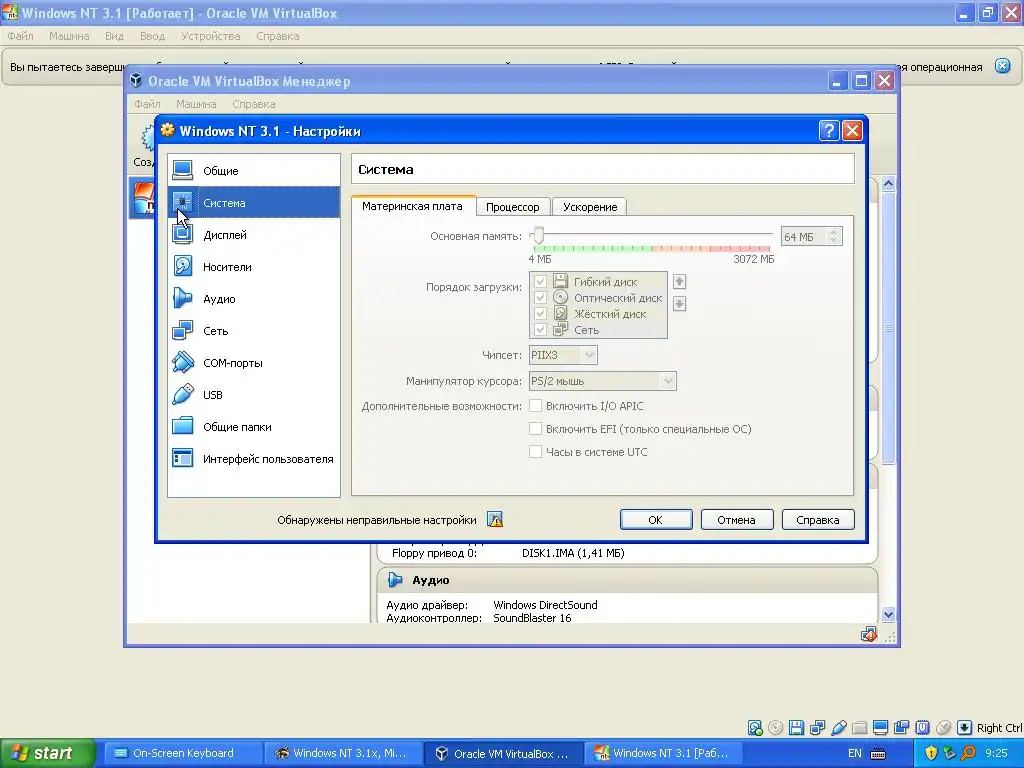Viewport: 1024px width, 768px height.
Task: Open the Общие папки category
Action: (254, 426)
